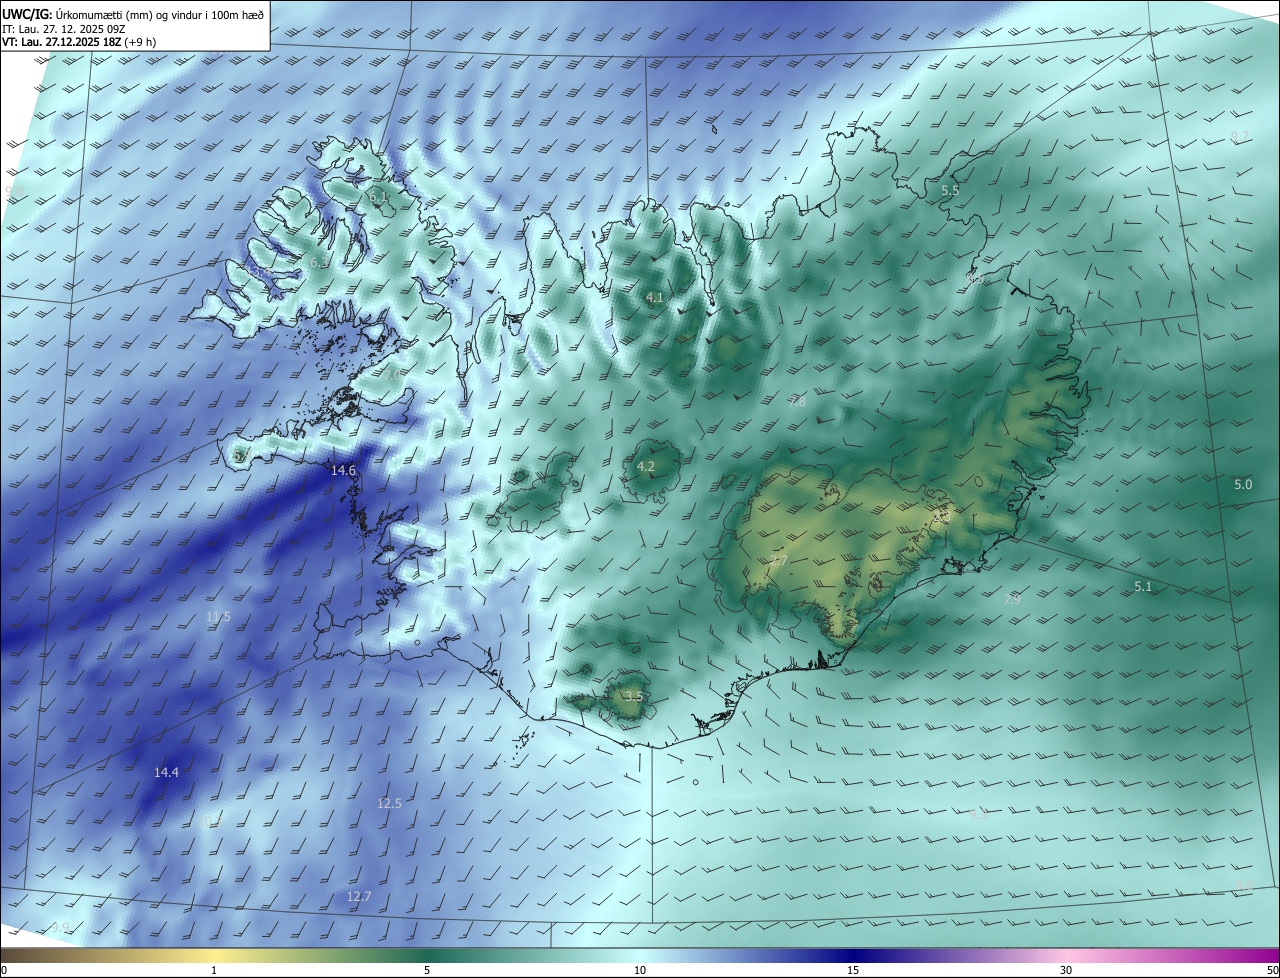Click the 5.5 value label on the map
The image size is (1280, 978).
950,190
